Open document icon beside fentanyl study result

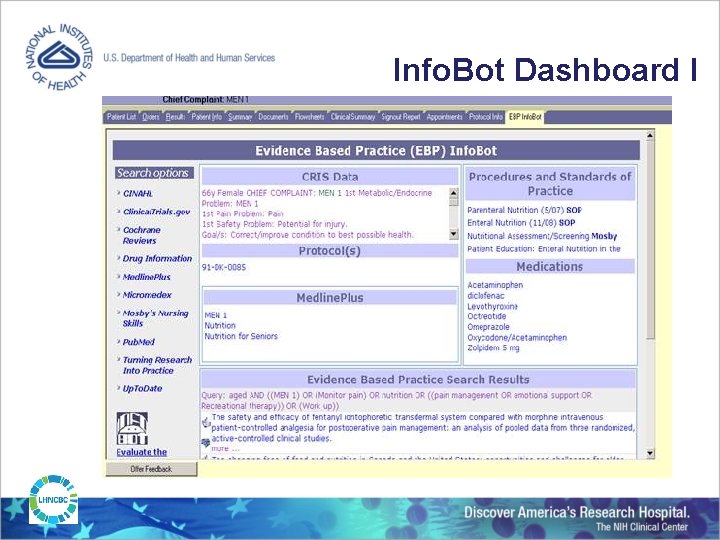pyautogui.click(x=206, y=421)
